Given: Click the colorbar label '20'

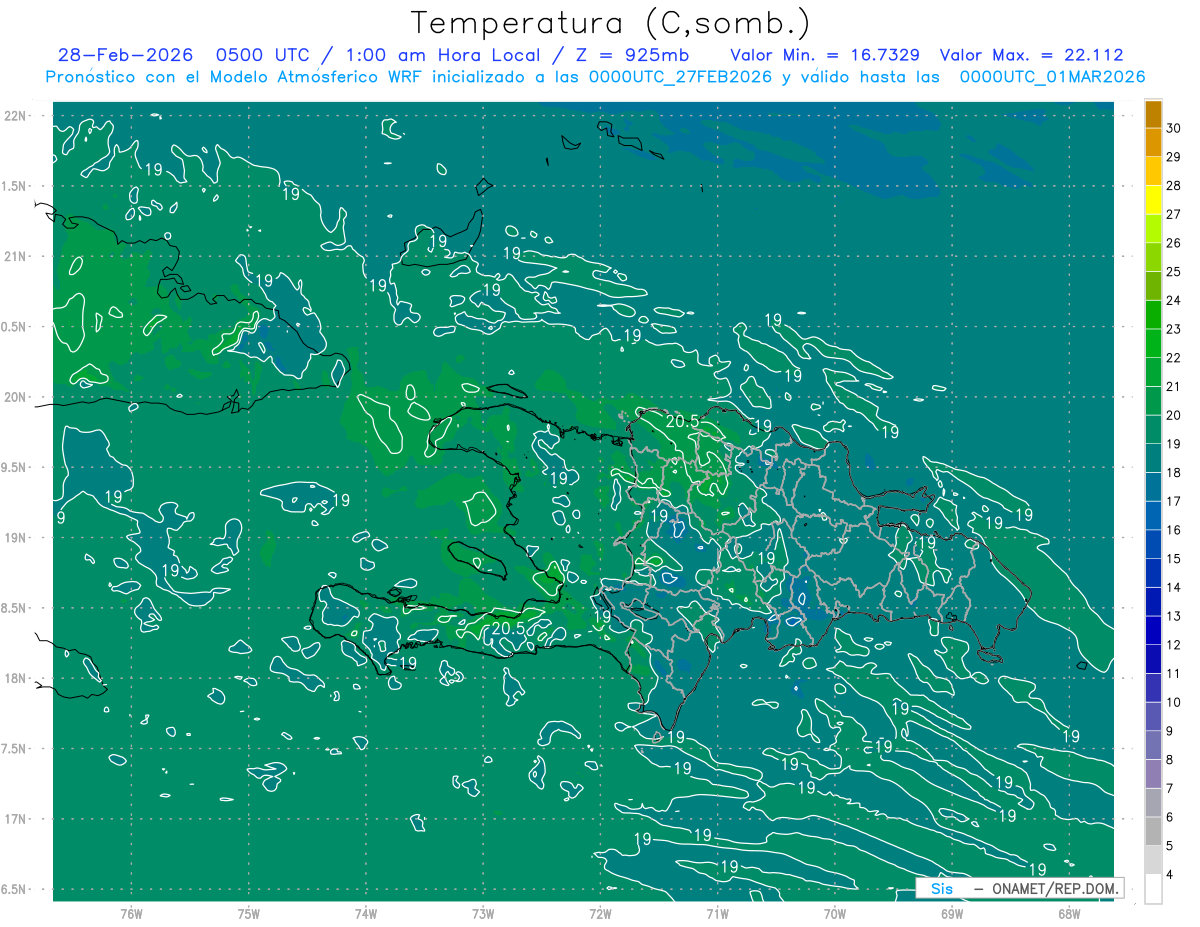Looking at the screenshot, I should pyautogui.click(x=1174, y=415).
